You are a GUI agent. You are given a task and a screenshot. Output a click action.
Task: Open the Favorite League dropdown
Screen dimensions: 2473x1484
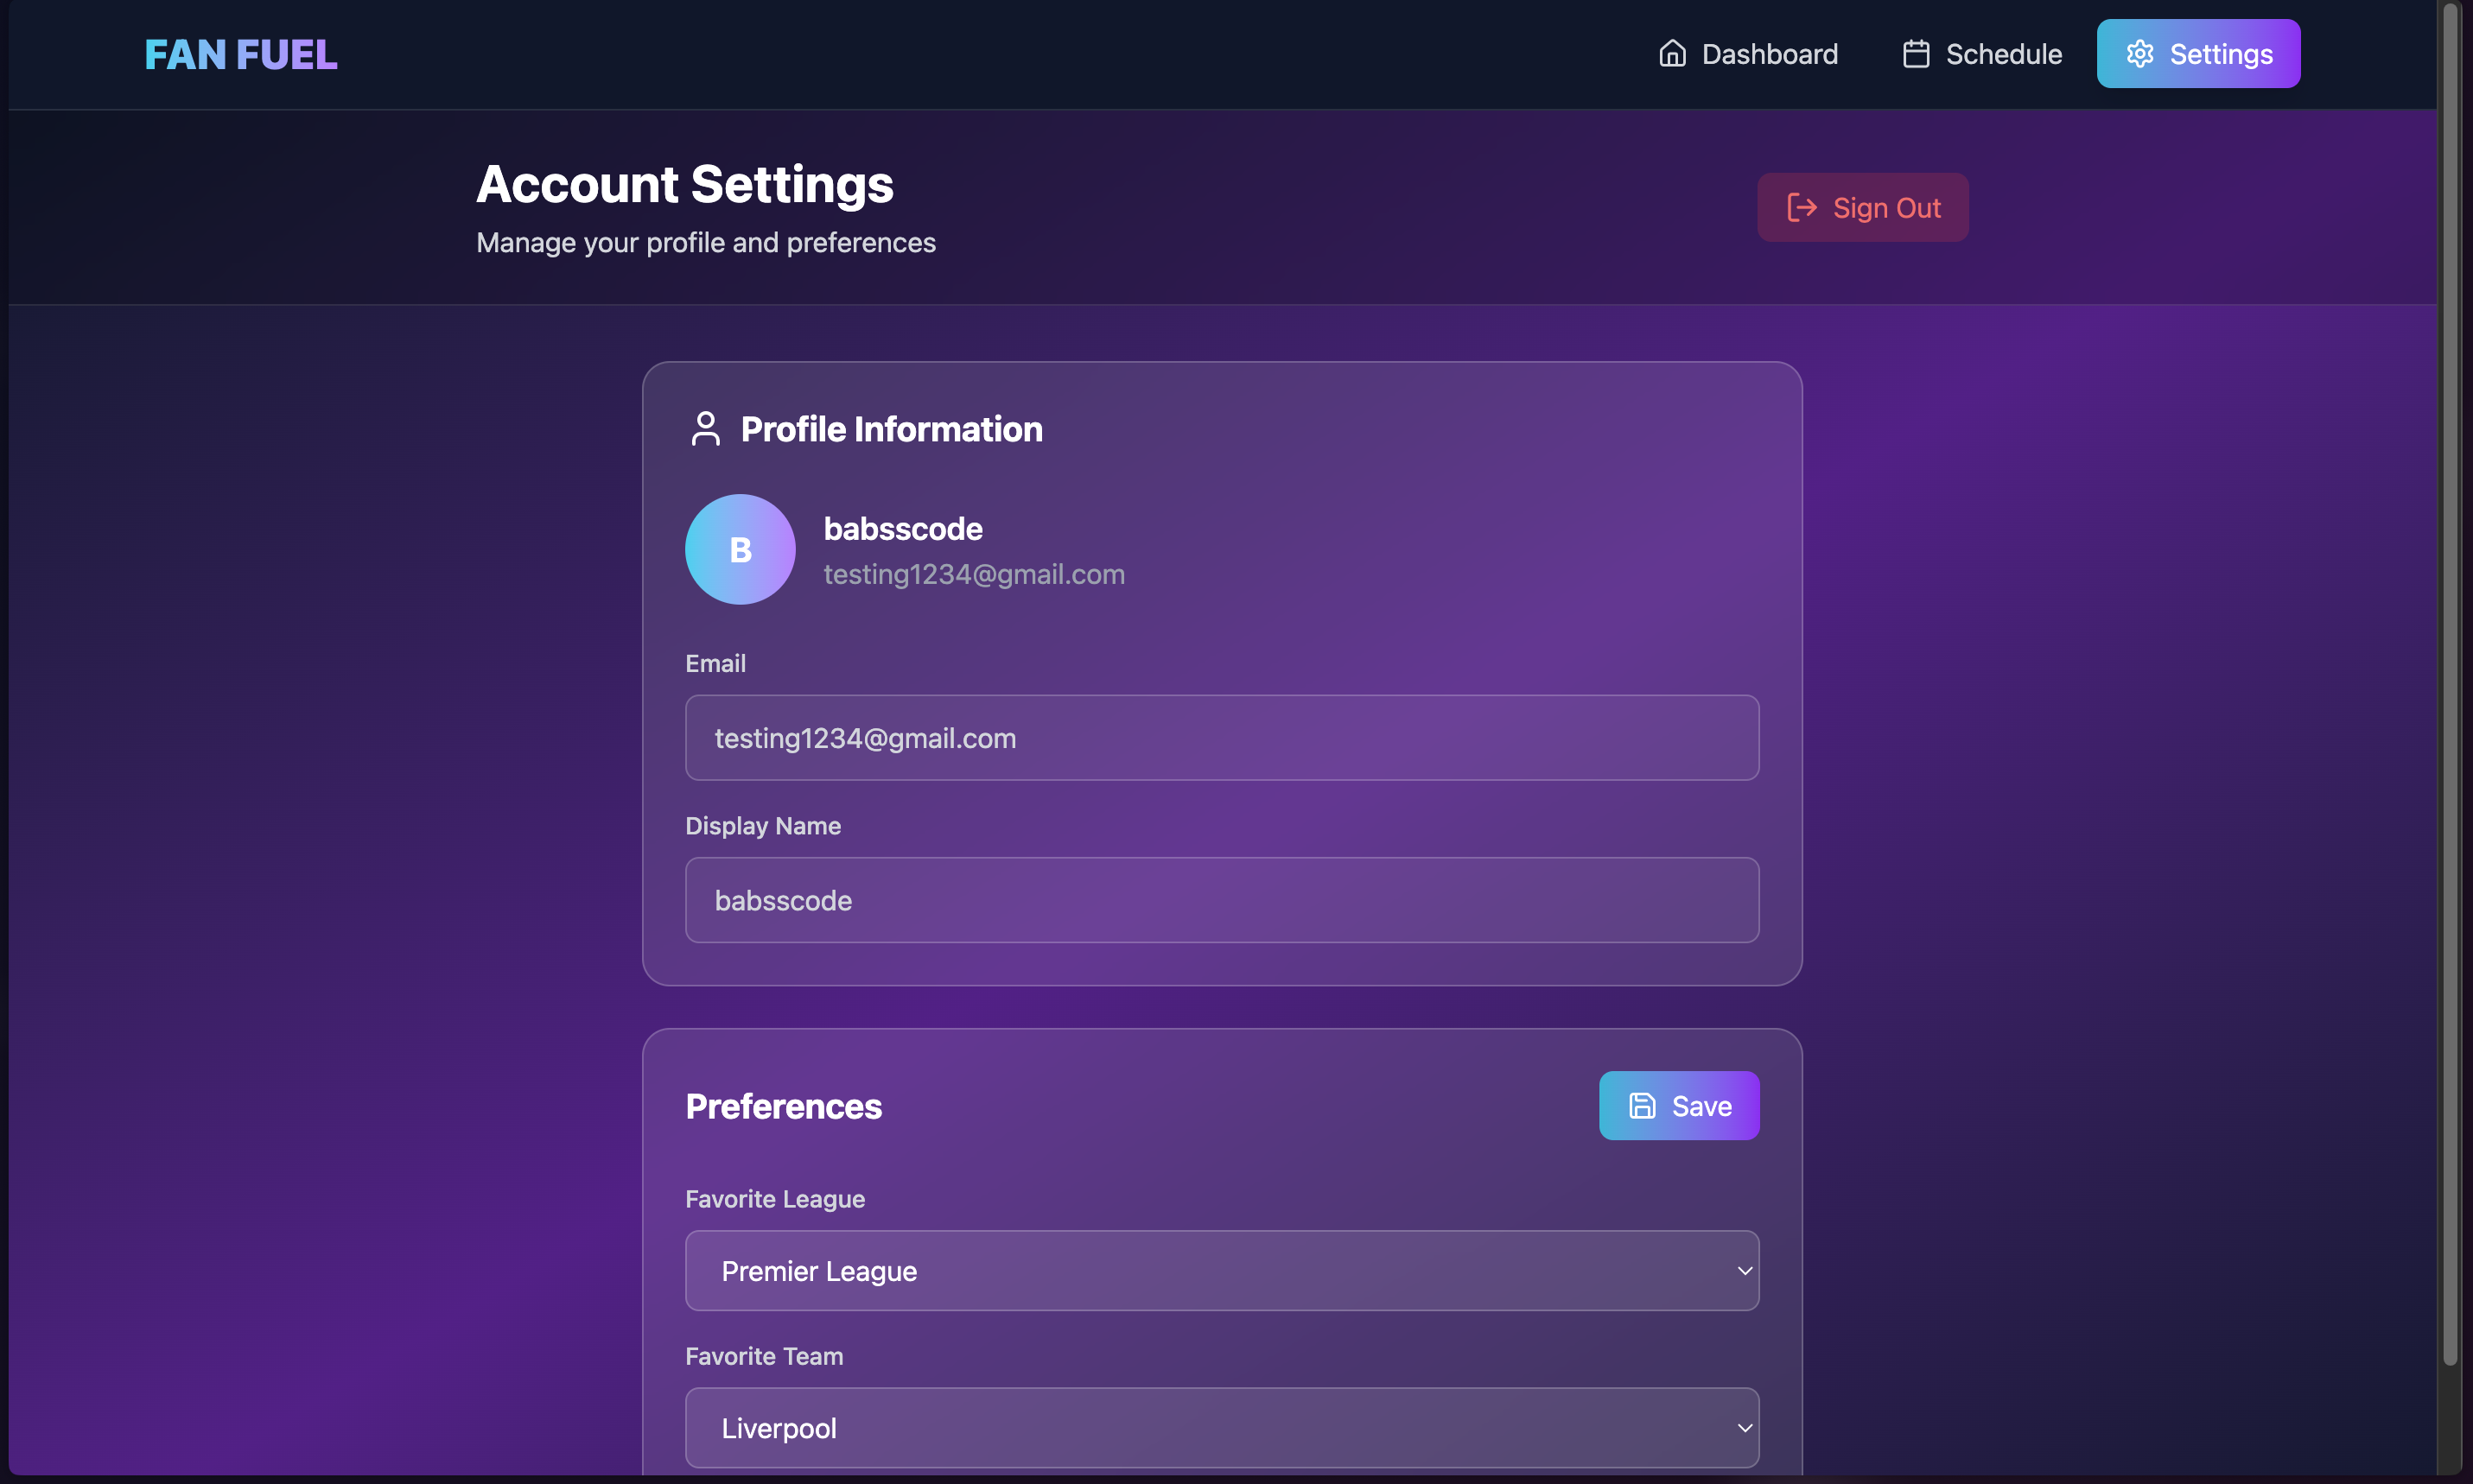pos(1220,1271)
